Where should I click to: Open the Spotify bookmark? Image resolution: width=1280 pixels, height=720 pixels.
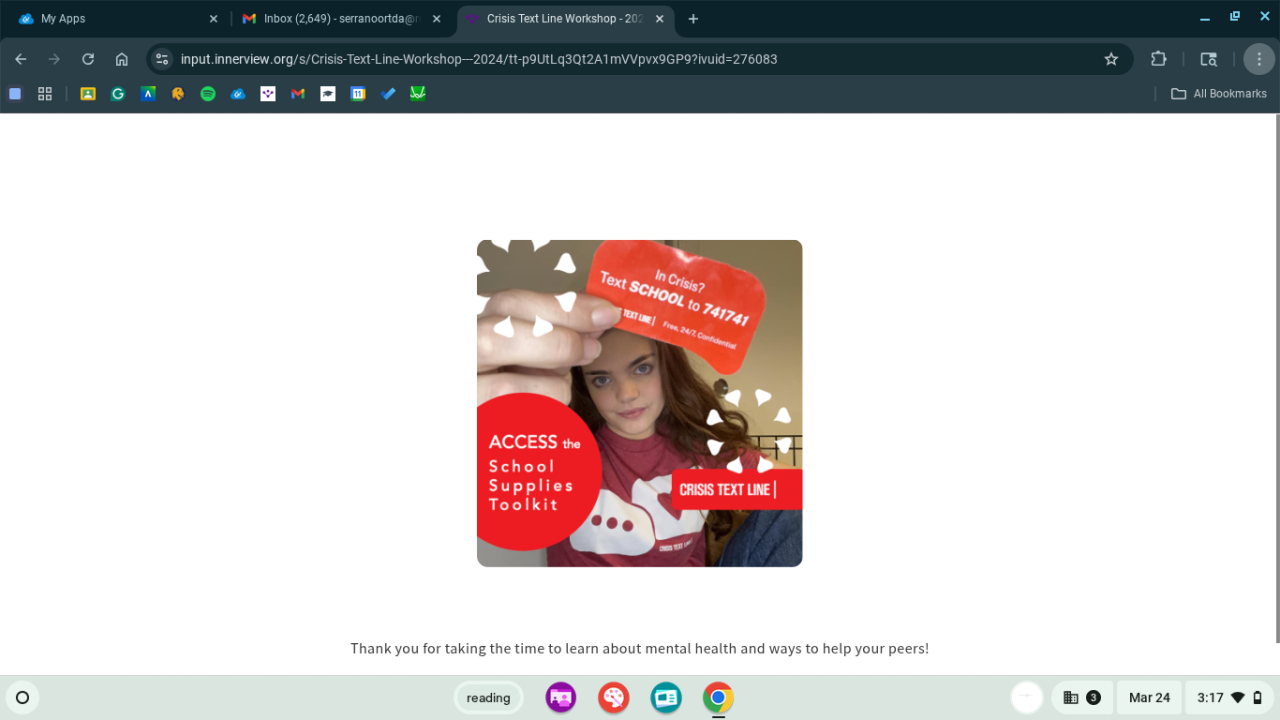coord(208,94)
